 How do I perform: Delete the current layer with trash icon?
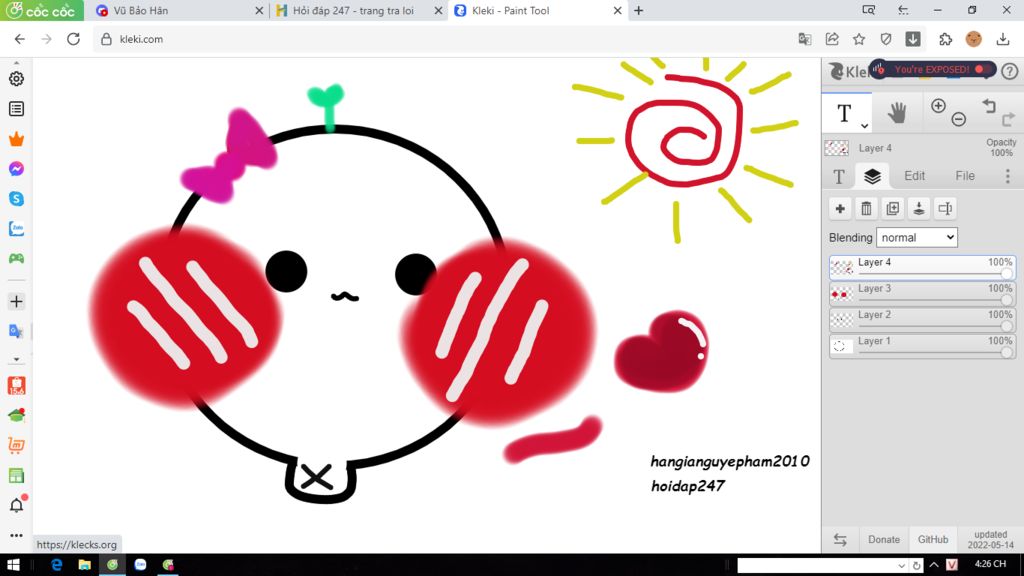pos(866,209)
